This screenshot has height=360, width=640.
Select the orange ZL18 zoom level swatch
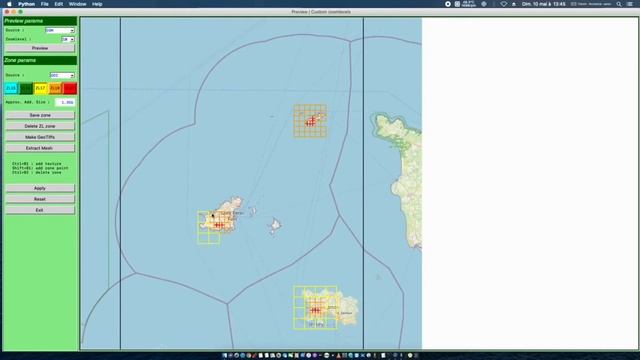[x=55, y=88]
